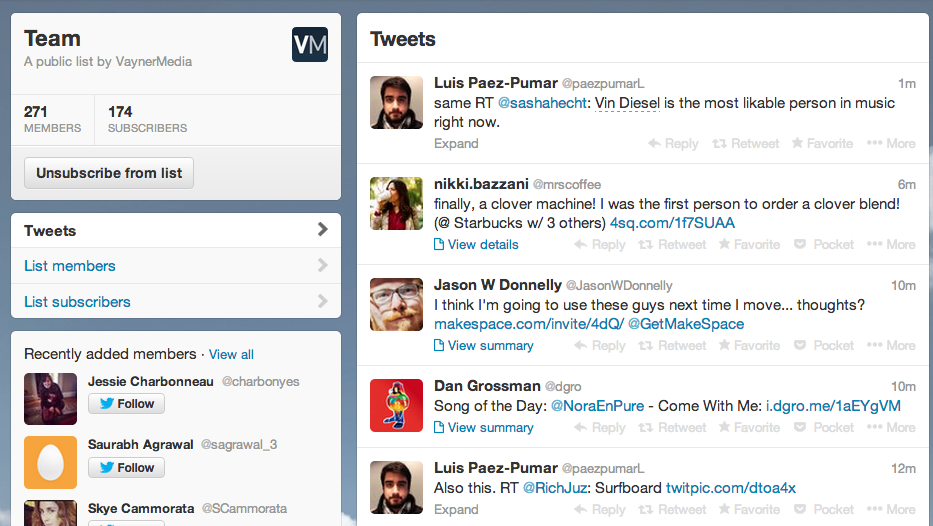Open Dan Grossman's profile picture
This screenshot has width=933, height=526.
pyautogui.click(x=396, y=405)
